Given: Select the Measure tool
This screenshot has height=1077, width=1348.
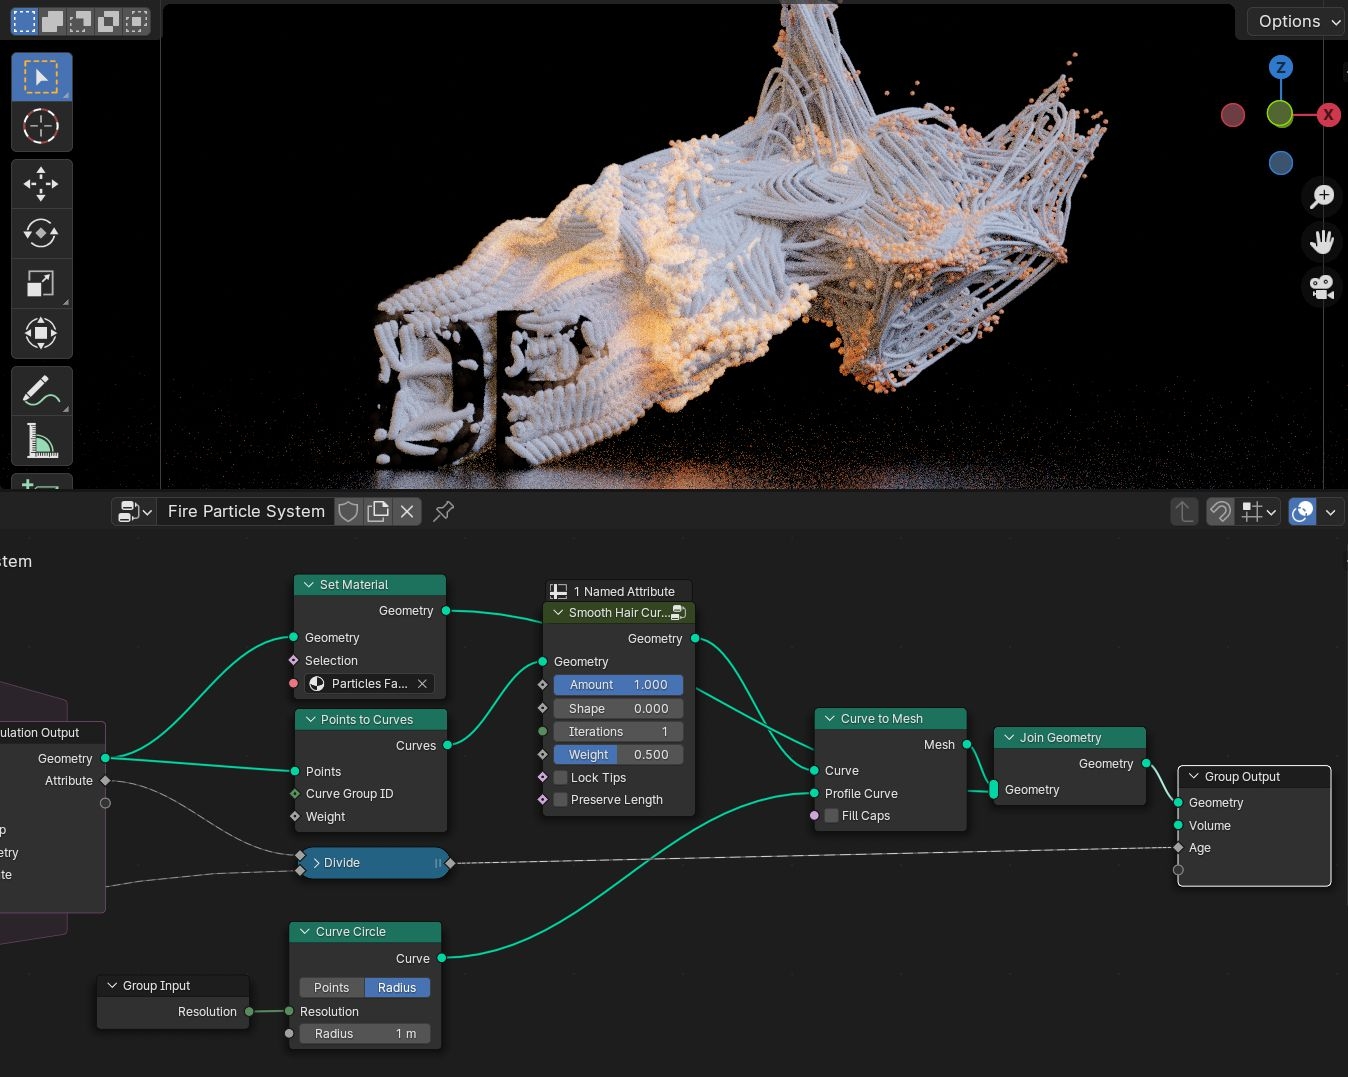Looking at the screenshot, I should (41, 440).
